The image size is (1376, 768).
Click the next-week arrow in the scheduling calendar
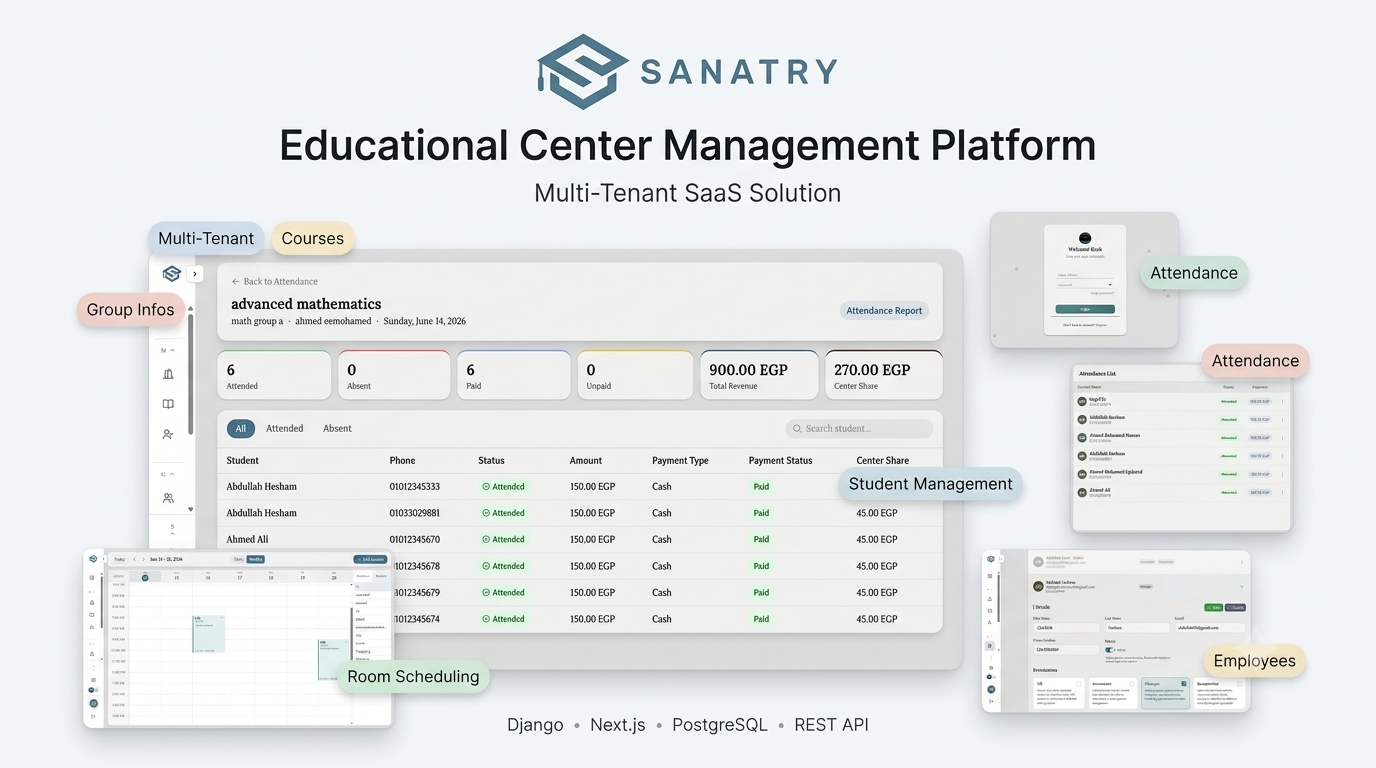click(143, 559)
